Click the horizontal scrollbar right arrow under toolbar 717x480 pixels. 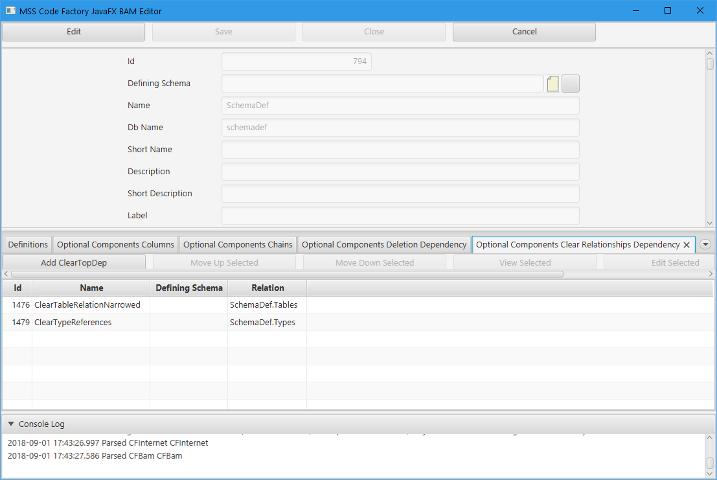[x=710, y=274]
